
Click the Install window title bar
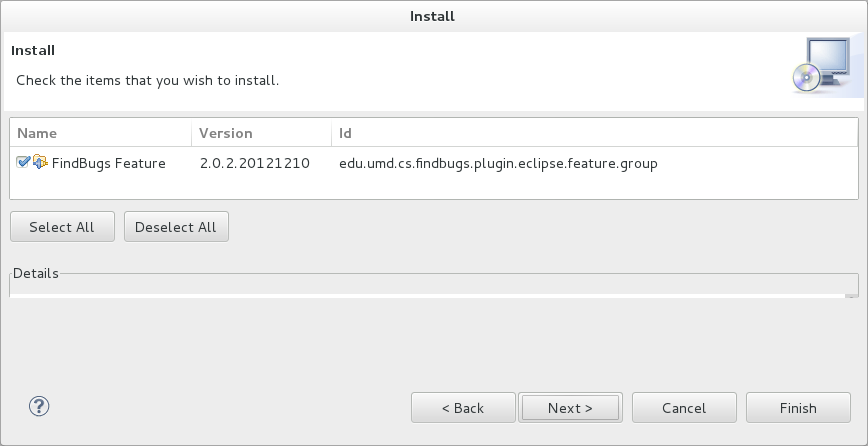[x=434, y=16]
